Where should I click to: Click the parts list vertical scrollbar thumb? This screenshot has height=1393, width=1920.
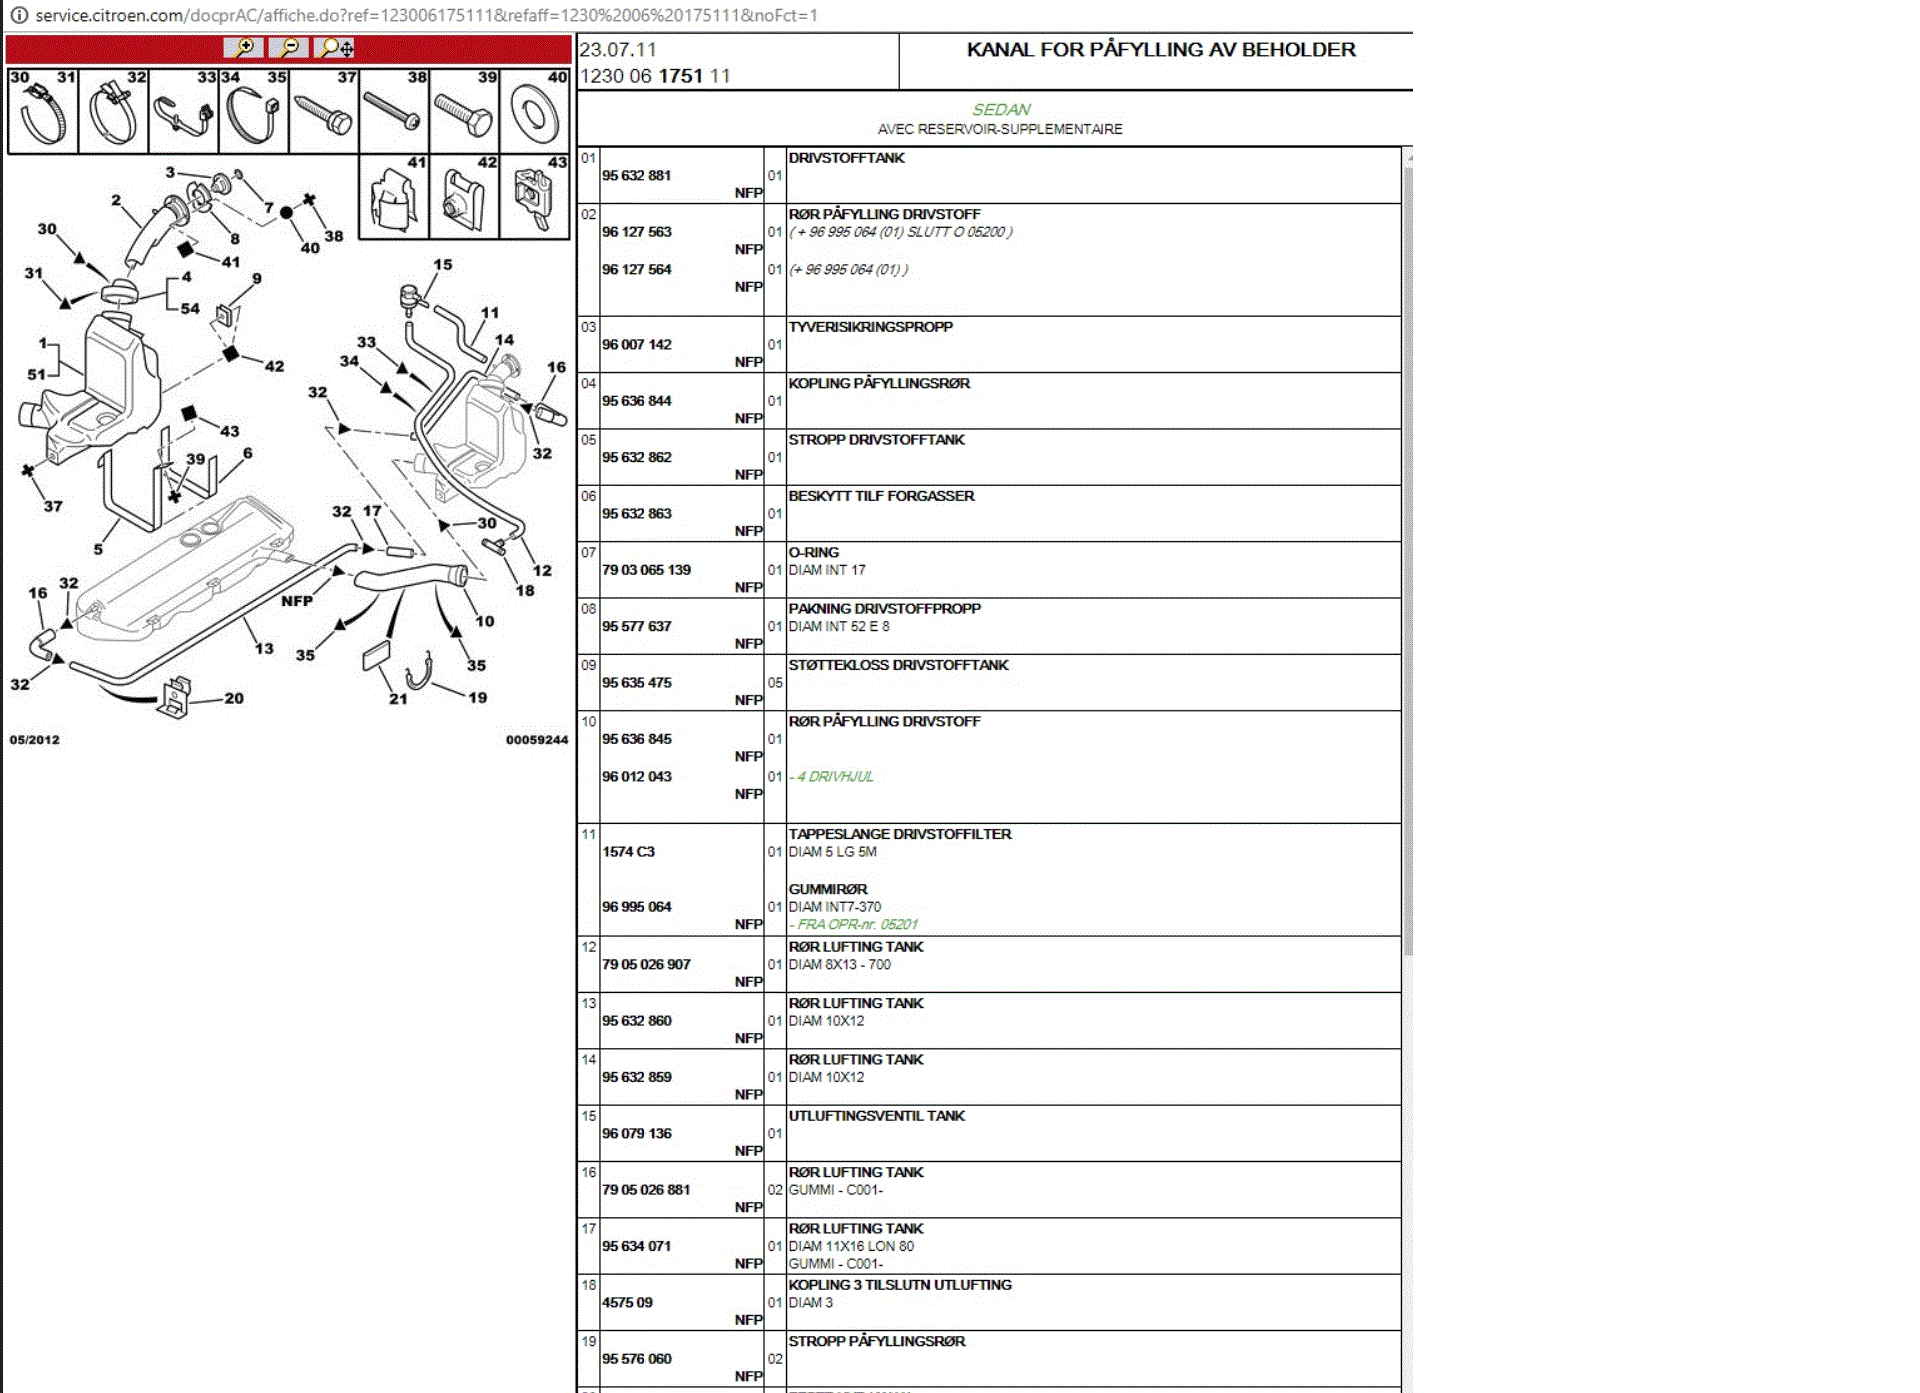click(x=1408, y=560)
